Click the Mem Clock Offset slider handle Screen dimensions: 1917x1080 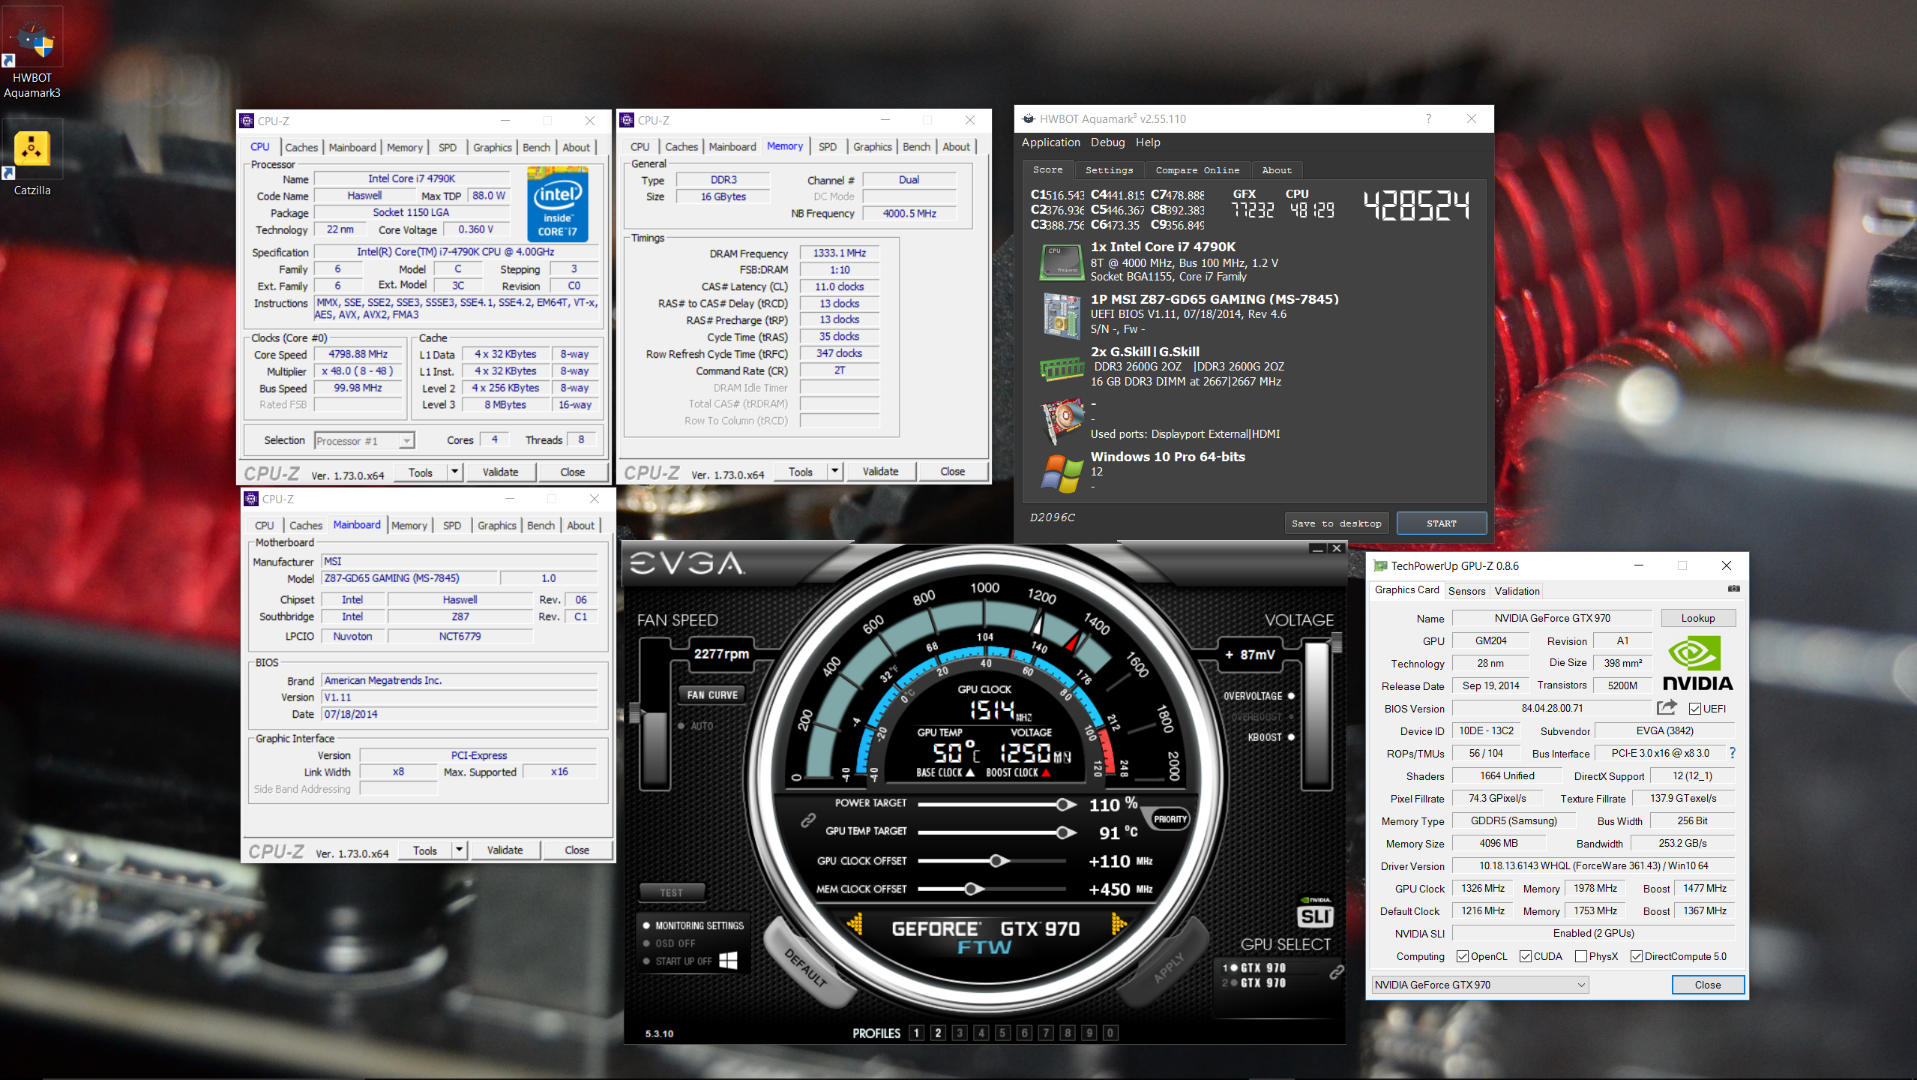click(x=972, y=889)
